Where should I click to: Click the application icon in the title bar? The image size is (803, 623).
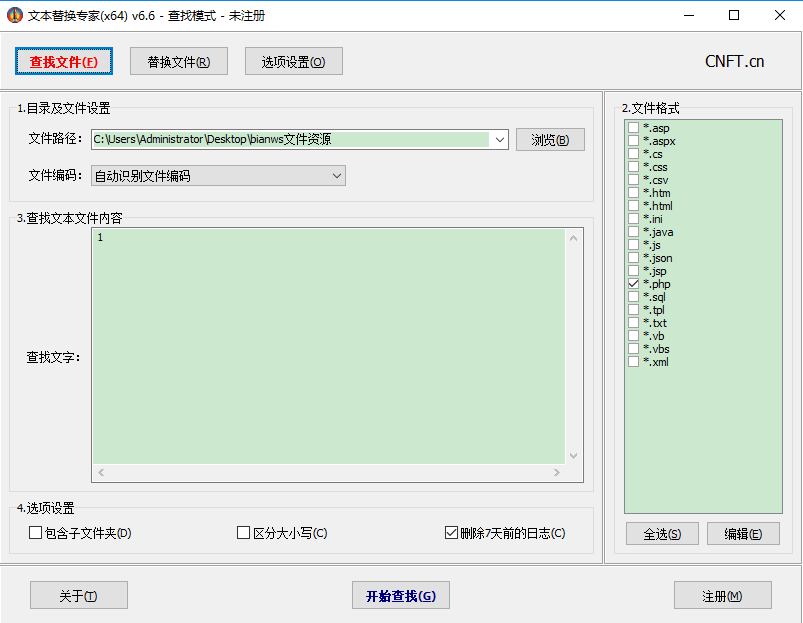14,15
